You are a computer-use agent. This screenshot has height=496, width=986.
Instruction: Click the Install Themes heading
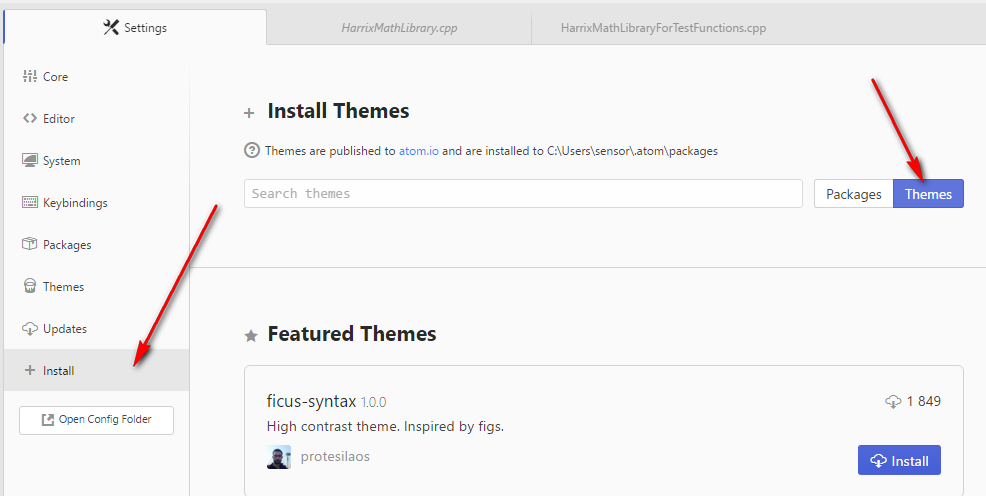[338, 111]
